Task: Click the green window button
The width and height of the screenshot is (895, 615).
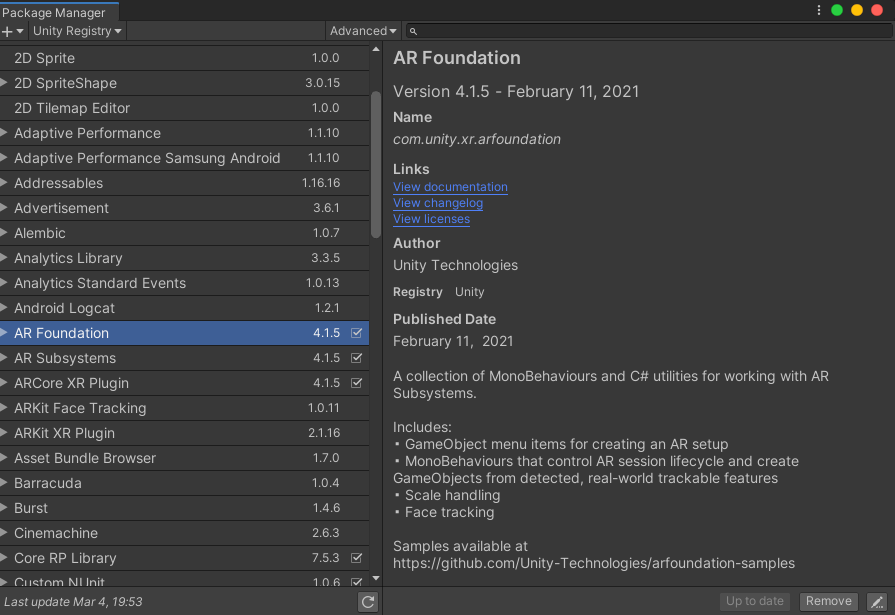Action: click(x=837, y=10)
